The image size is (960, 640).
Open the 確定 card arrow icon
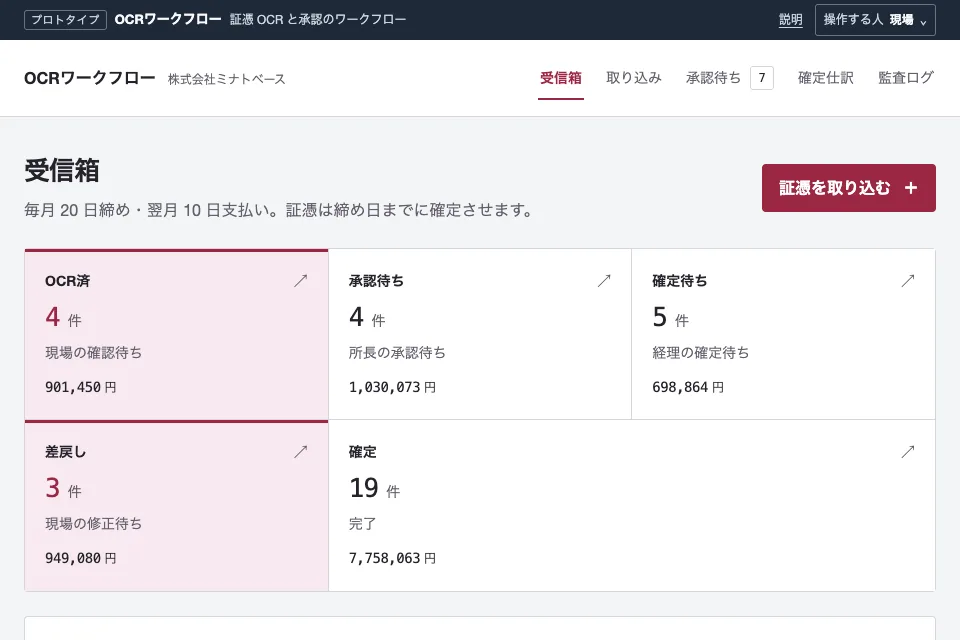(907, 451)
